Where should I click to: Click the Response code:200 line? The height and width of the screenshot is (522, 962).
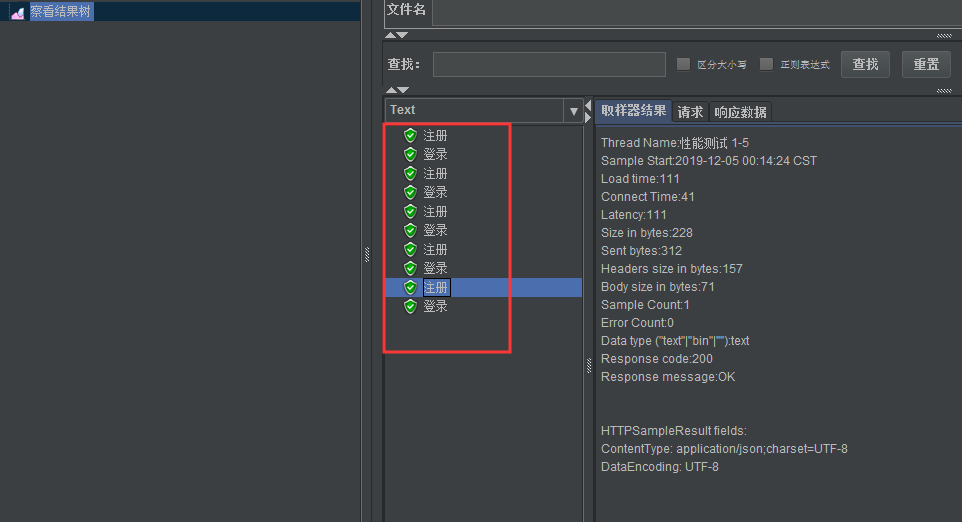pos(656,359)
